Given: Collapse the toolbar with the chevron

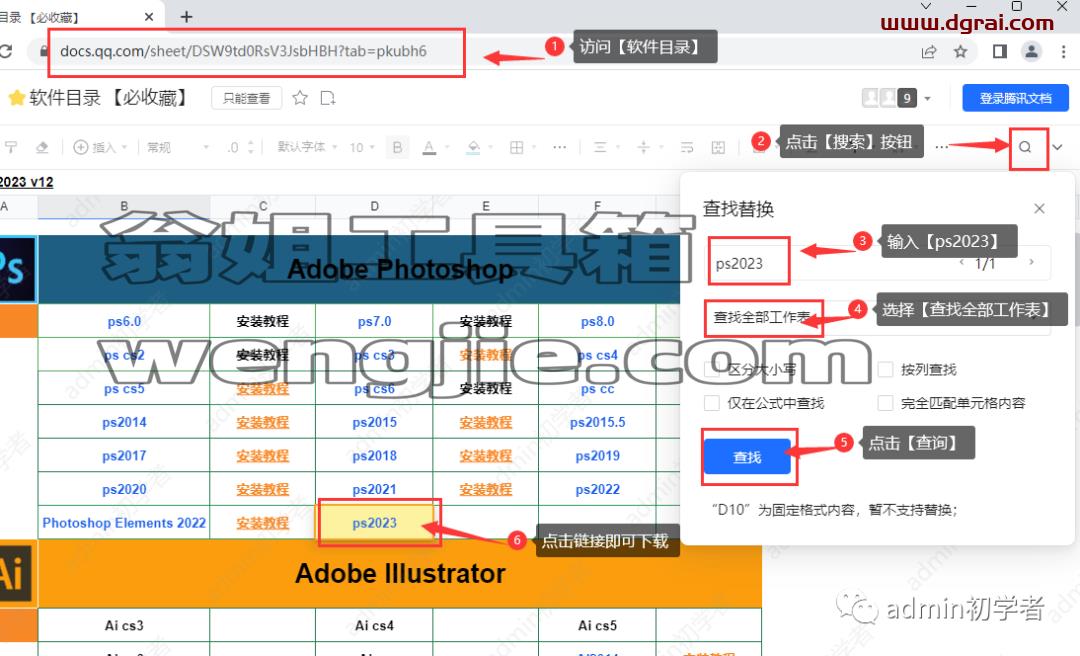Looking at the screenshot, I should pyautogui.click(x=1057, y=147).
